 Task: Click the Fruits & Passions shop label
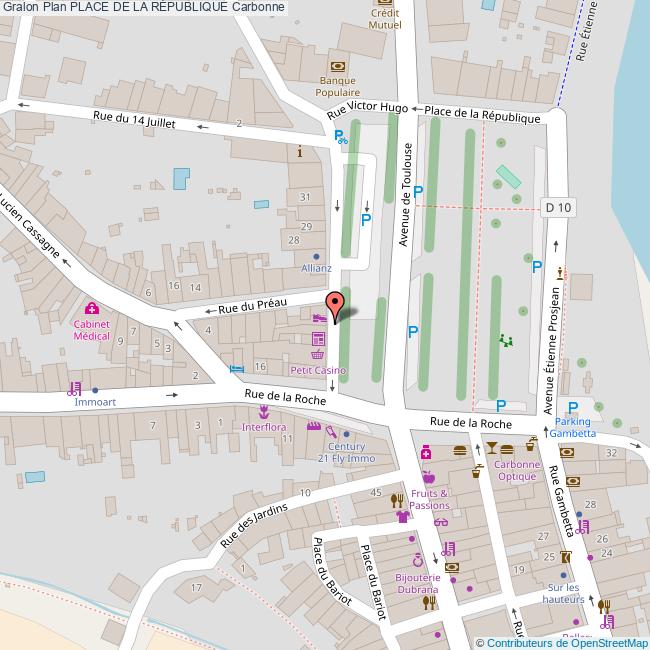429,499
